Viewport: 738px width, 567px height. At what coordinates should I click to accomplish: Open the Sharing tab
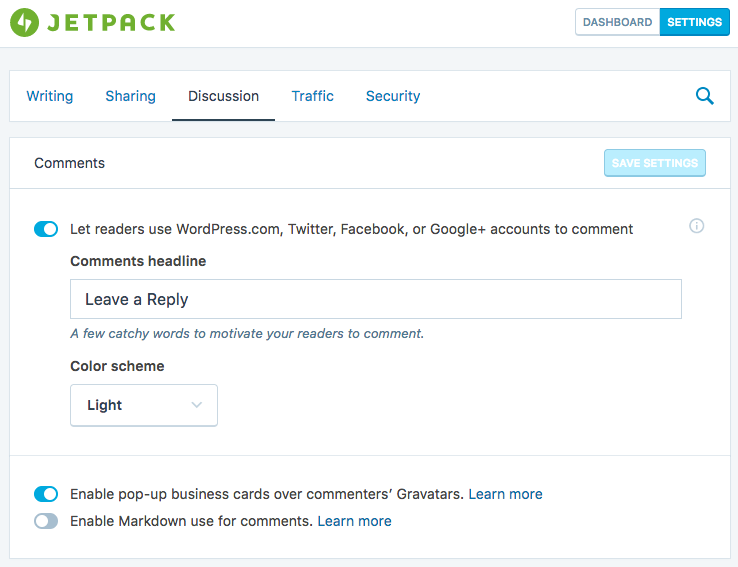coord(130,96)
